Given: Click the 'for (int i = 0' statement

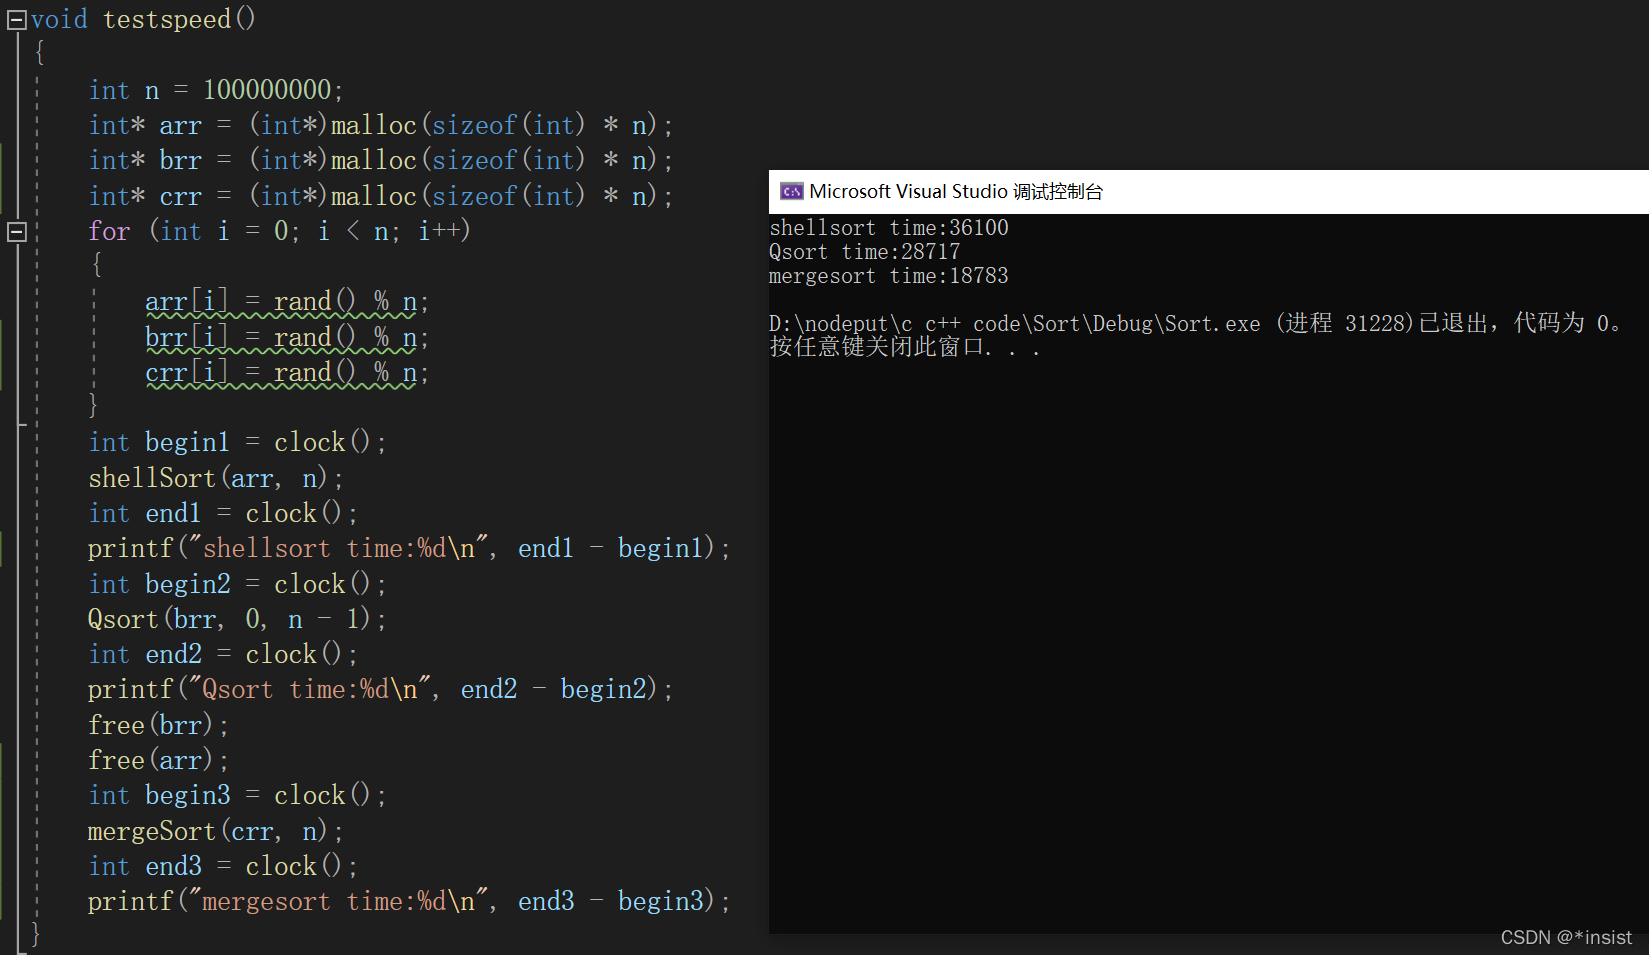Looking at the screenshot, I should pyautogui.click(x=279, y=231).
